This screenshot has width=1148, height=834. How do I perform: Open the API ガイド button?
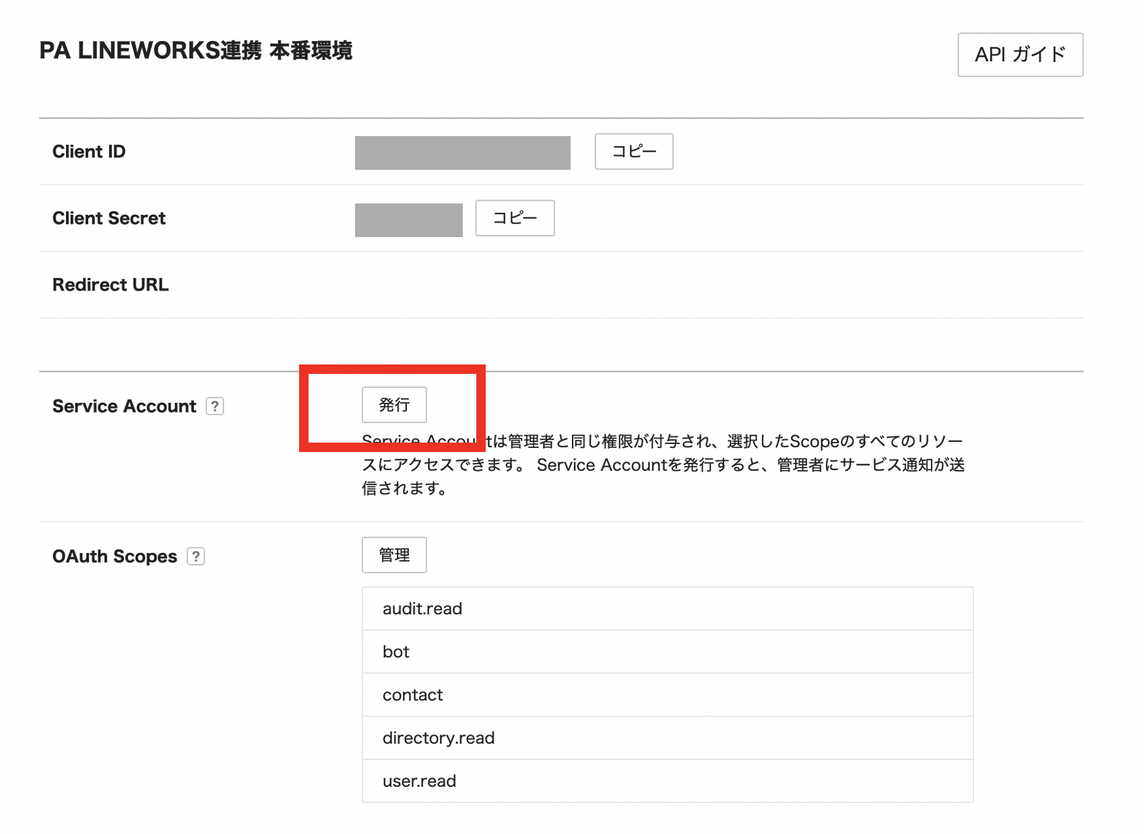click(x=1020, y=54)
